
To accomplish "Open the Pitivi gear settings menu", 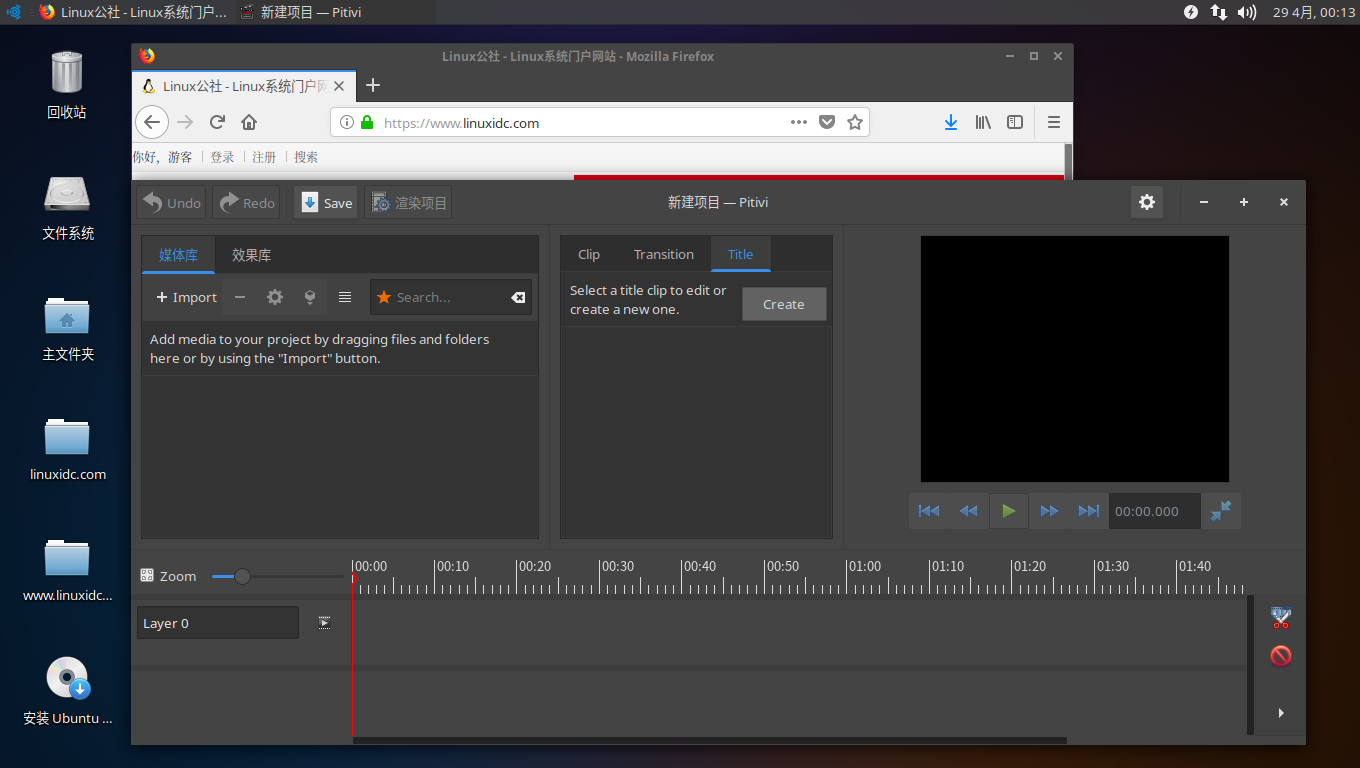I will point(1147,202).
